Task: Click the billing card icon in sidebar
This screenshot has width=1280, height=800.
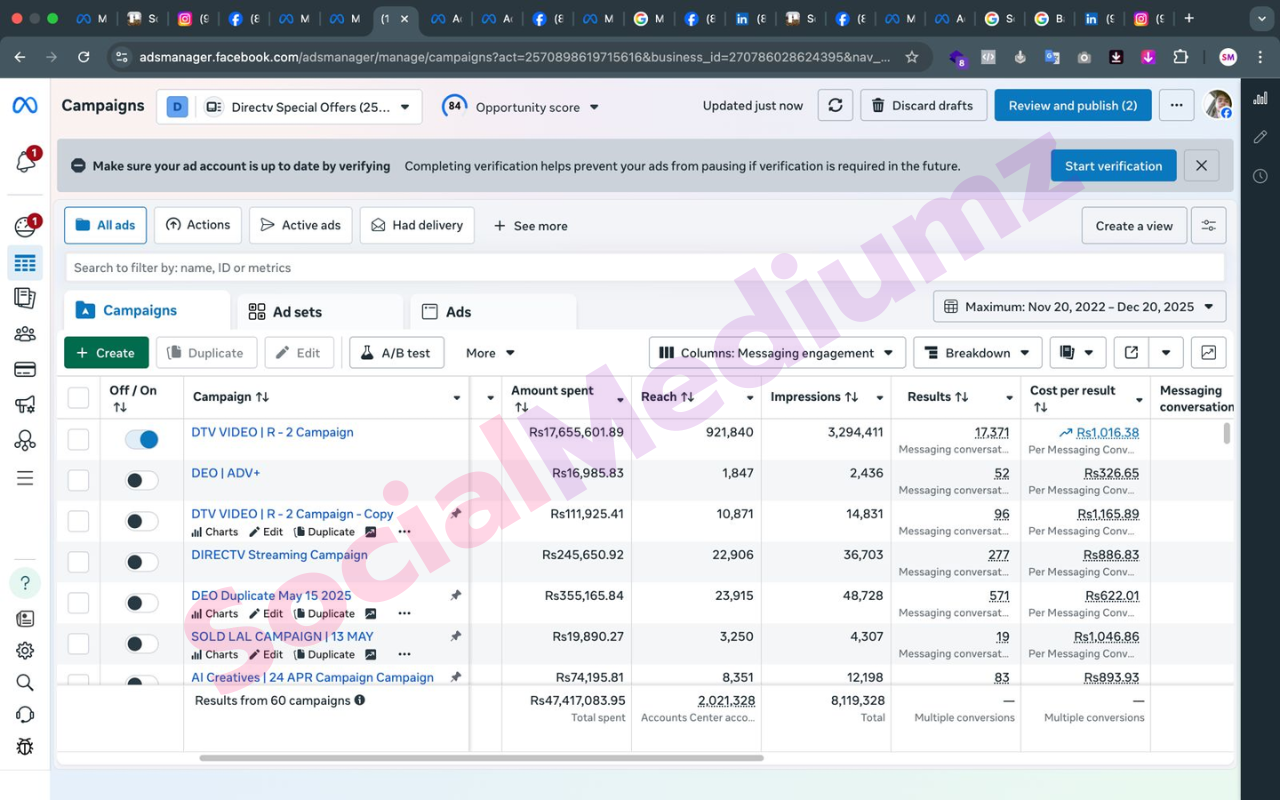Action: 25,370
